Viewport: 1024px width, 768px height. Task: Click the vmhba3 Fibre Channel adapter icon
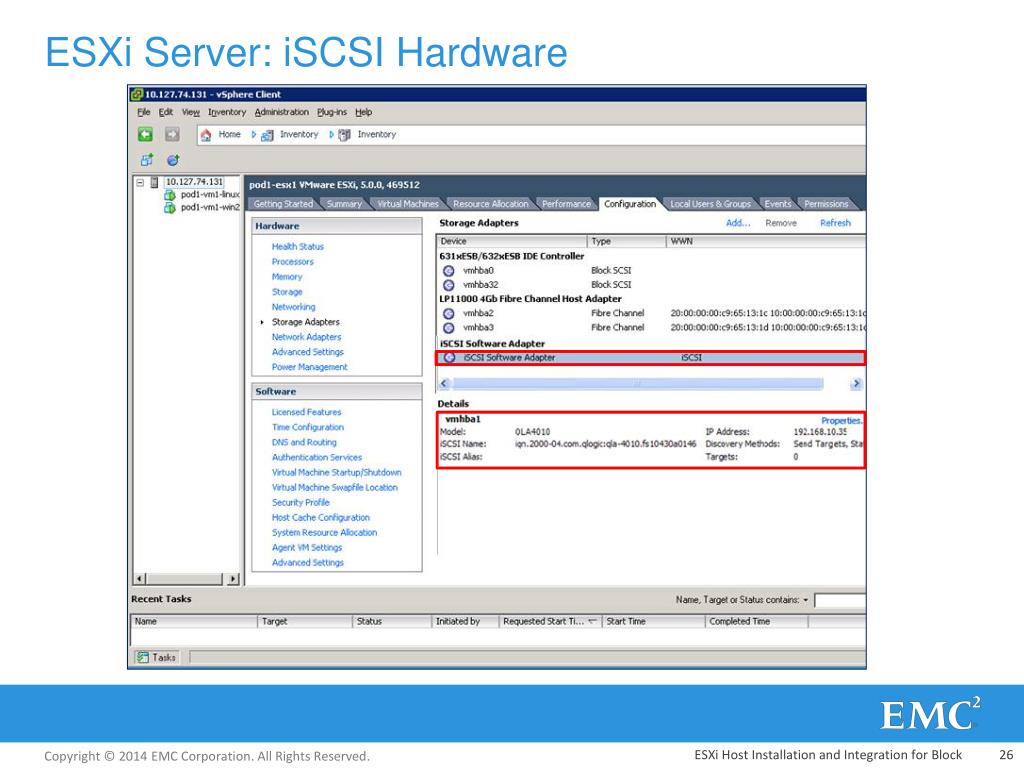pos(449,328)
